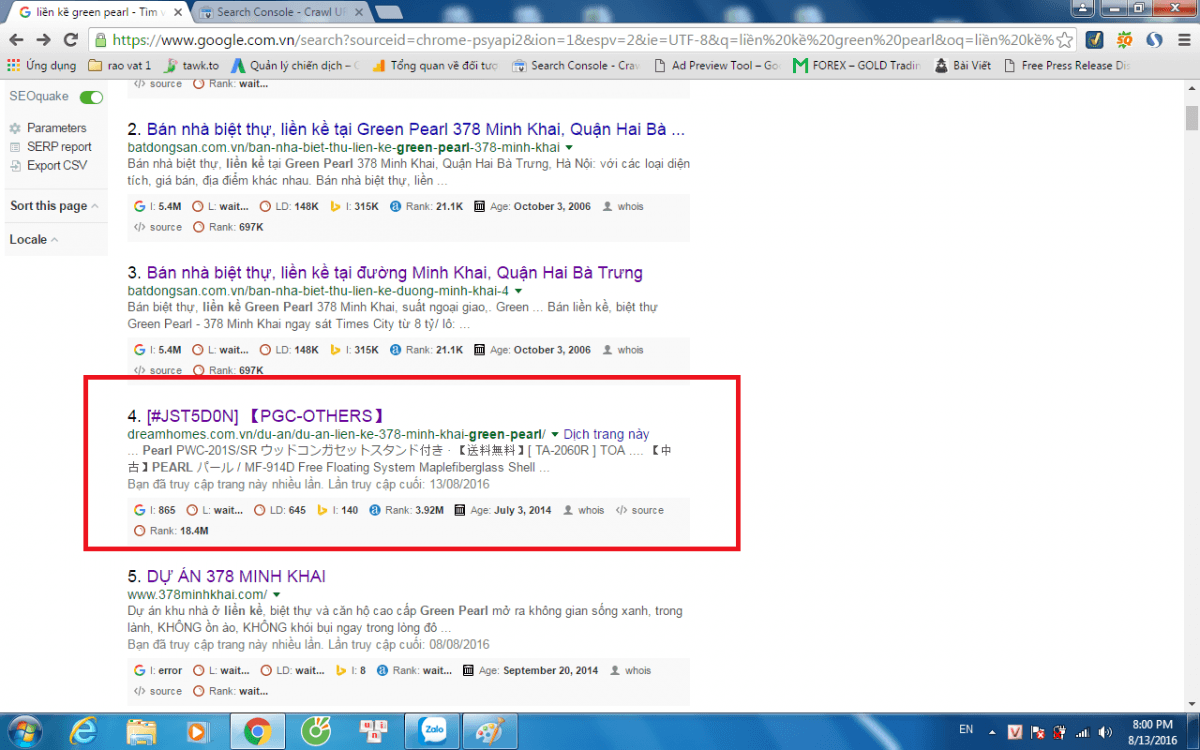
Task: Click 'Dịch trang này' translate link
Action: tap(606, 434)
